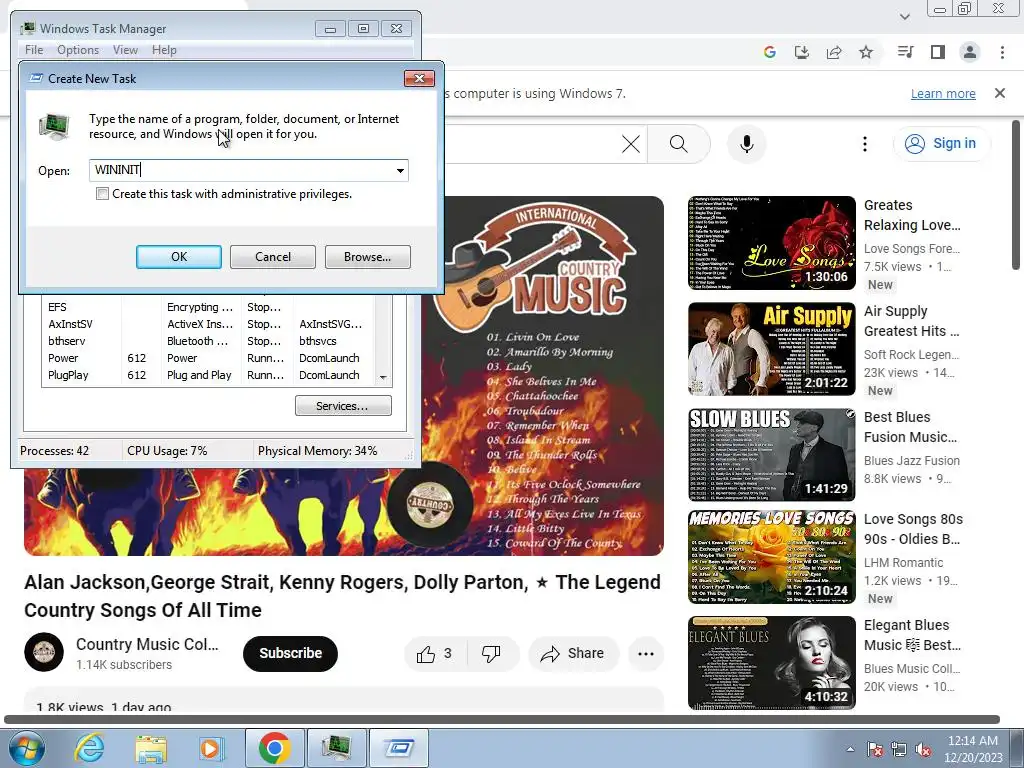Open Windows Start button
Viewport: 1024px width, 768px height.
point(27,748)
